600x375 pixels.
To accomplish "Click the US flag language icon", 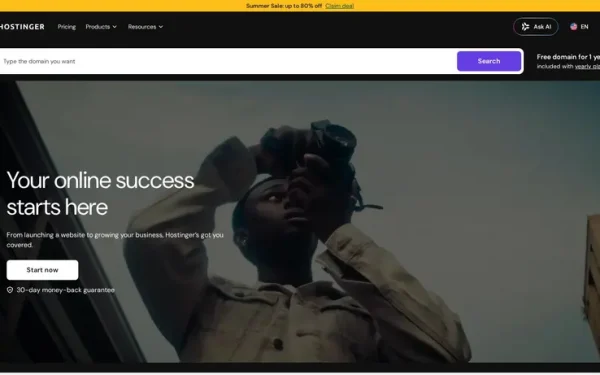I will (573, 27).
